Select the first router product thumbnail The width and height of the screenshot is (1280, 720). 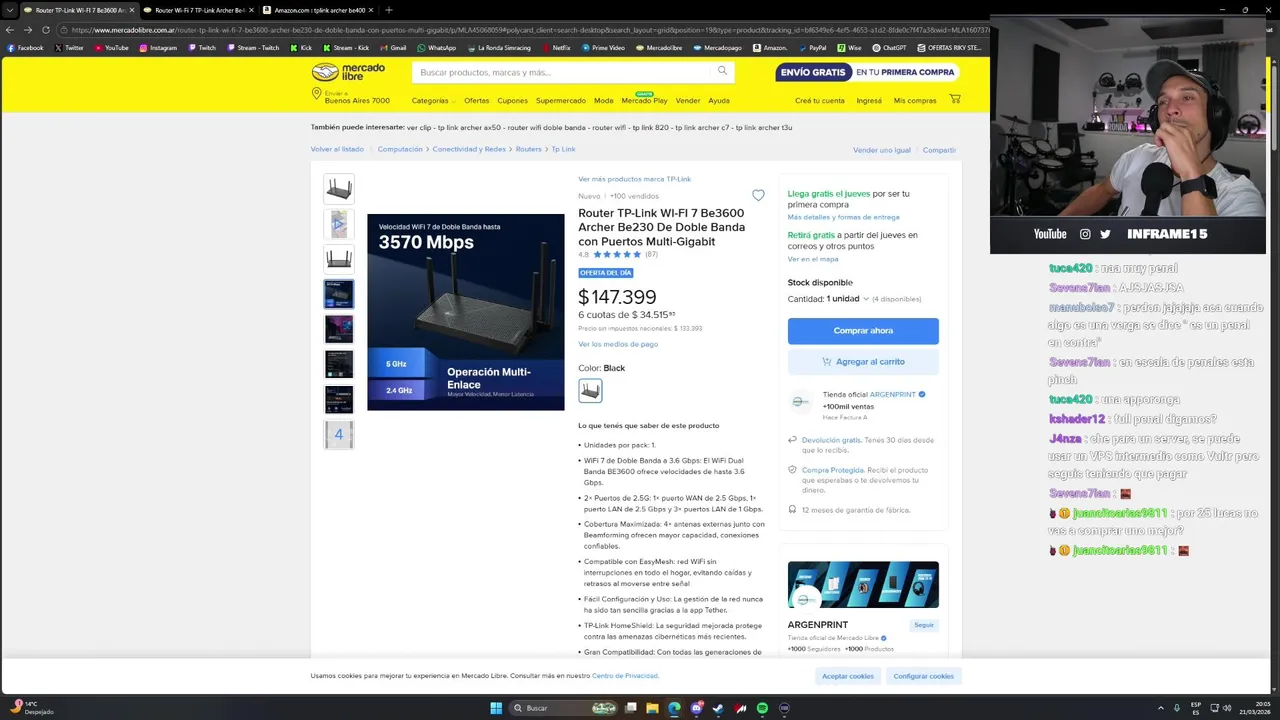[x=339, y=189]
